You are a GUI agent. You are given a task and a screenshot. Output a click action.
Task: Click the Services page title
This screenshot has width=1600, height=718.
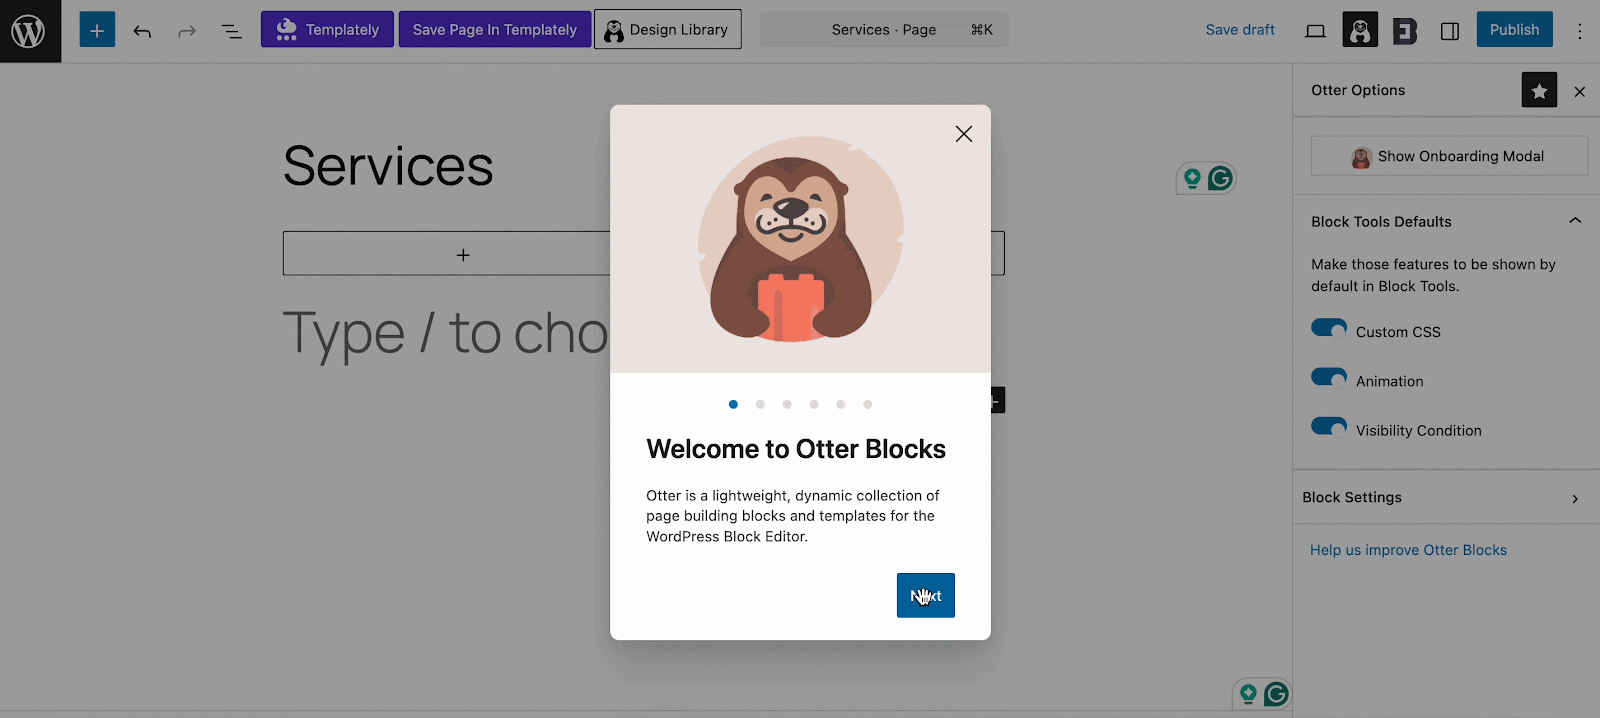pos(388,166)
